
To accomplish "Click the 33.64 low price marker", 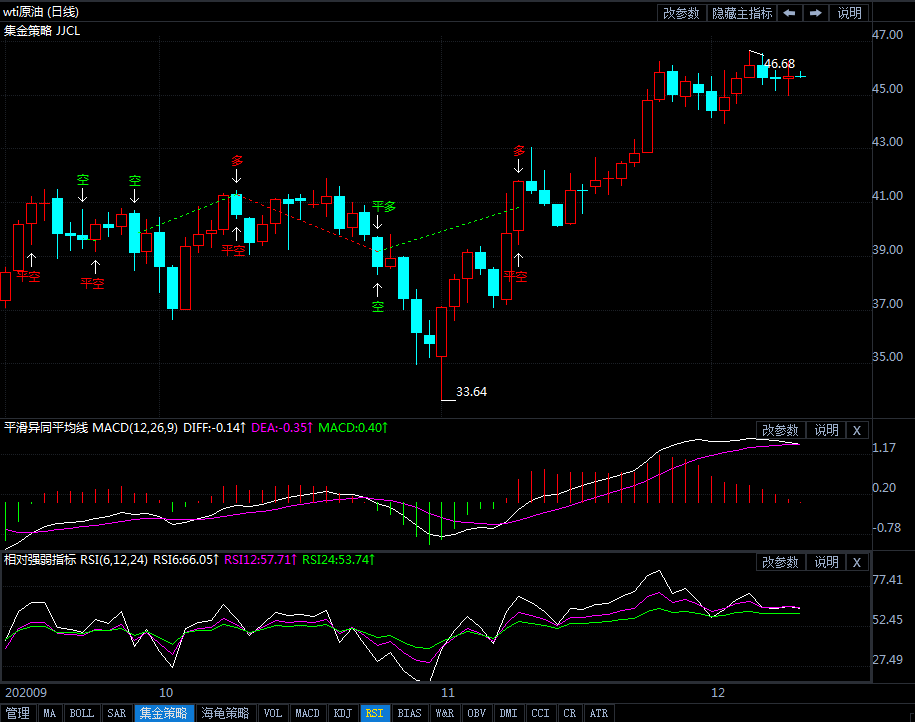I will 472,392.
